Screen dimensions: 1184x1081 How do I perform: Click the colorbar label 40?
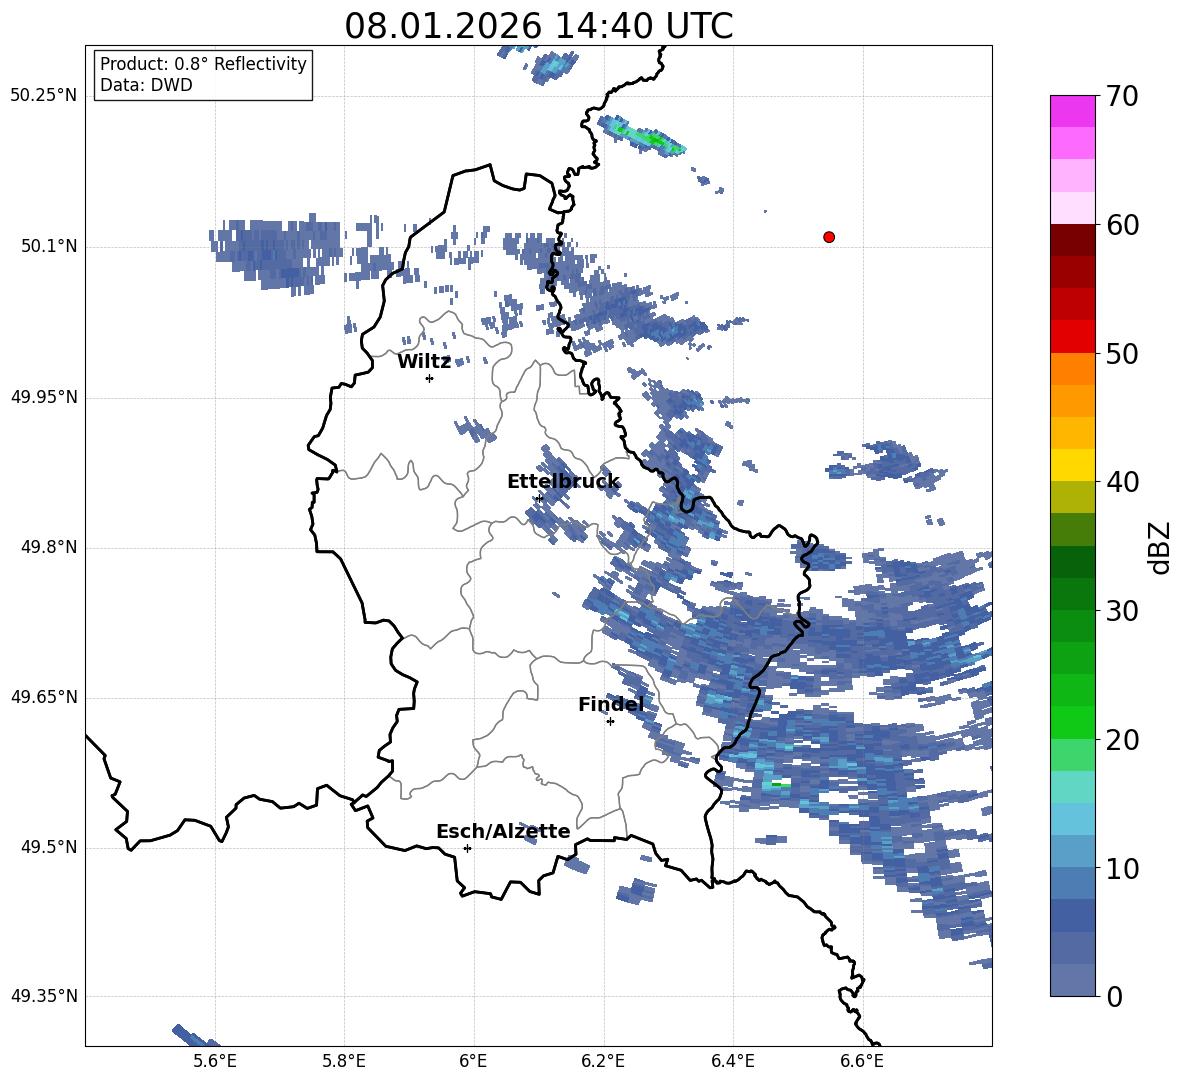click(1122, 482)
